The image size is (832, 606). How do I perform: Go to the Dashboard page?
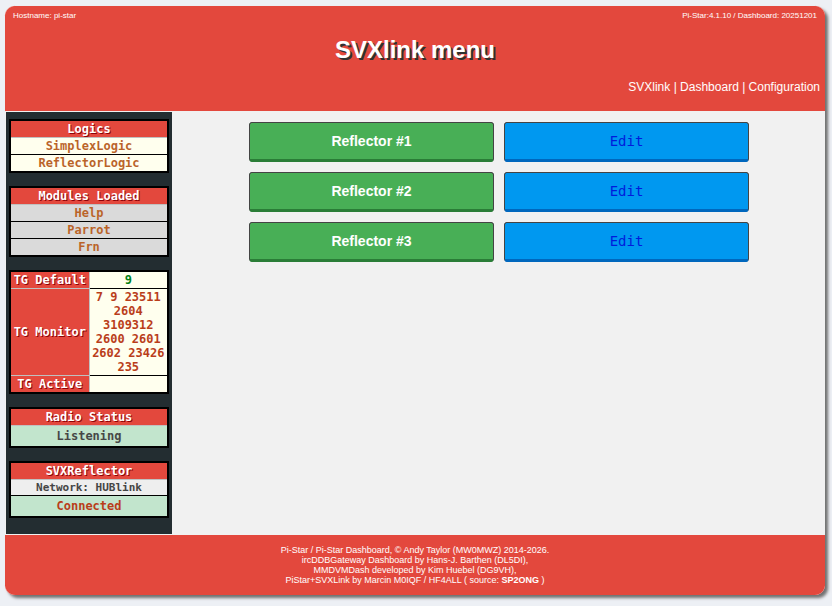tap(709, 87)
